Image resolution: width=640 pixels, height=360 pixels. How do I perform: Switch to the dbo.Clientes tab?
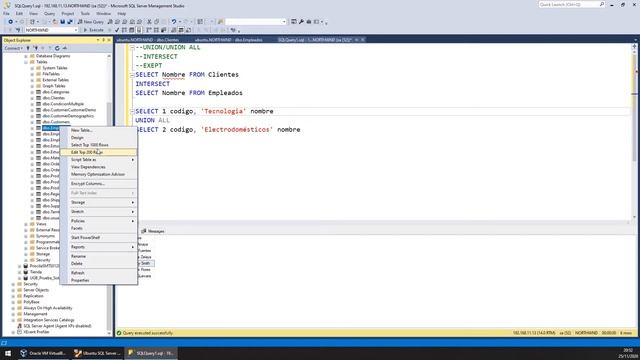148,40
